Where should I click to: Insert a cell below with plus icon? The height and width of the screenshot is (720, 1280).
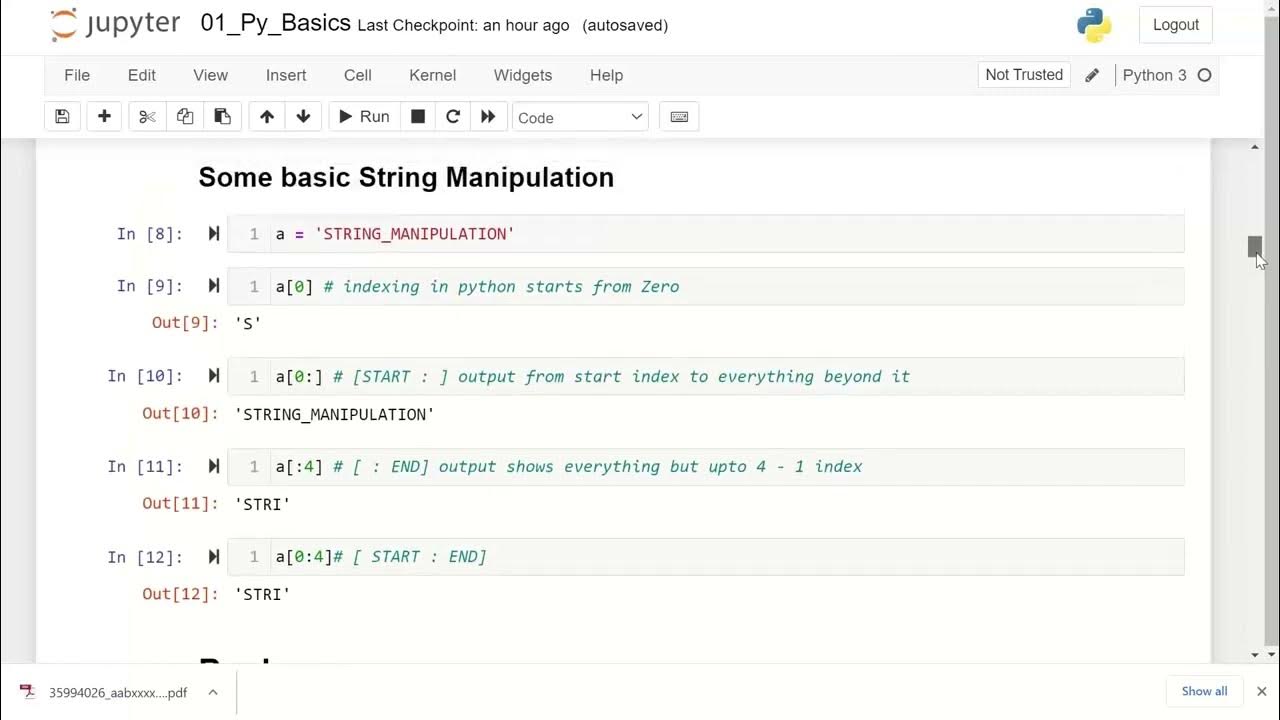tap(104, 117)
